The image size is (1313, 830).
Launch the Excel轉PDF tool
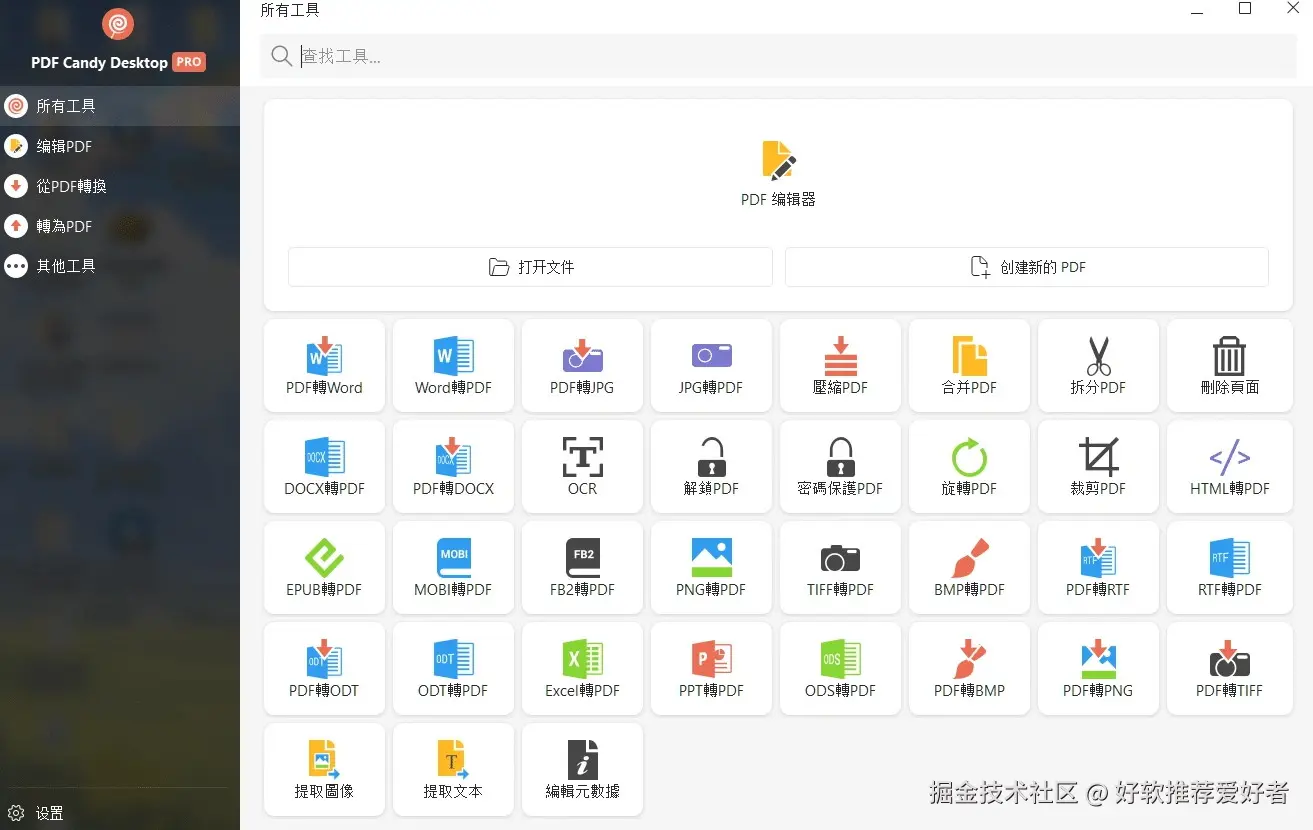(582, 668)
